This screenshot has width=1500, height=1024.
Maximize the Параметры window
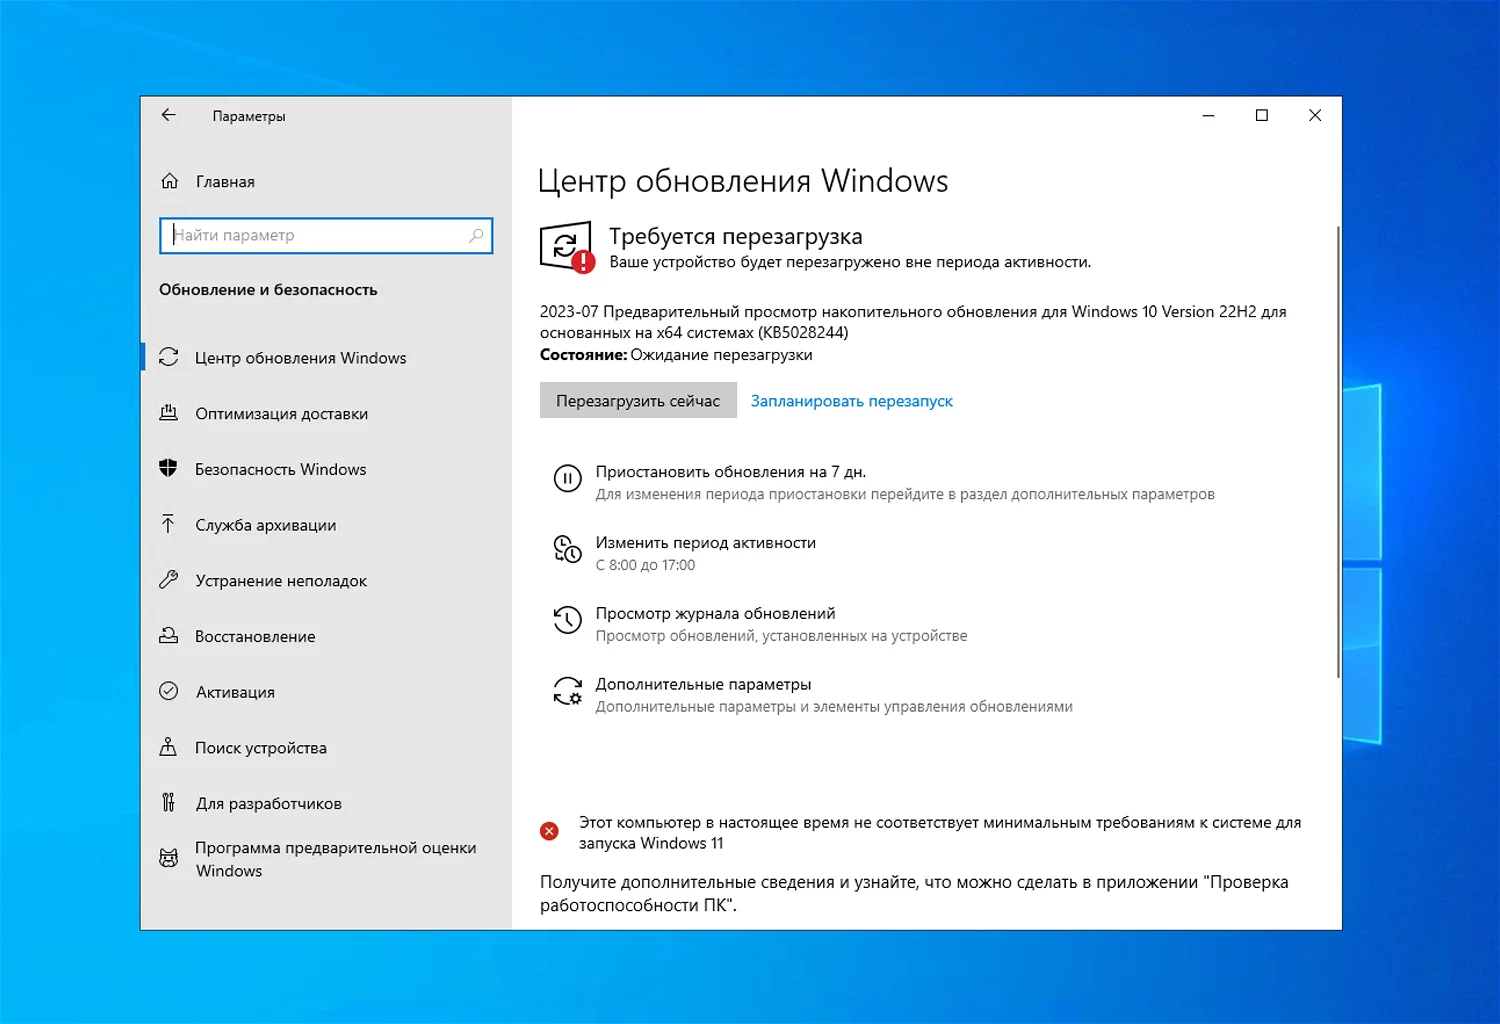coord(1262,115)
